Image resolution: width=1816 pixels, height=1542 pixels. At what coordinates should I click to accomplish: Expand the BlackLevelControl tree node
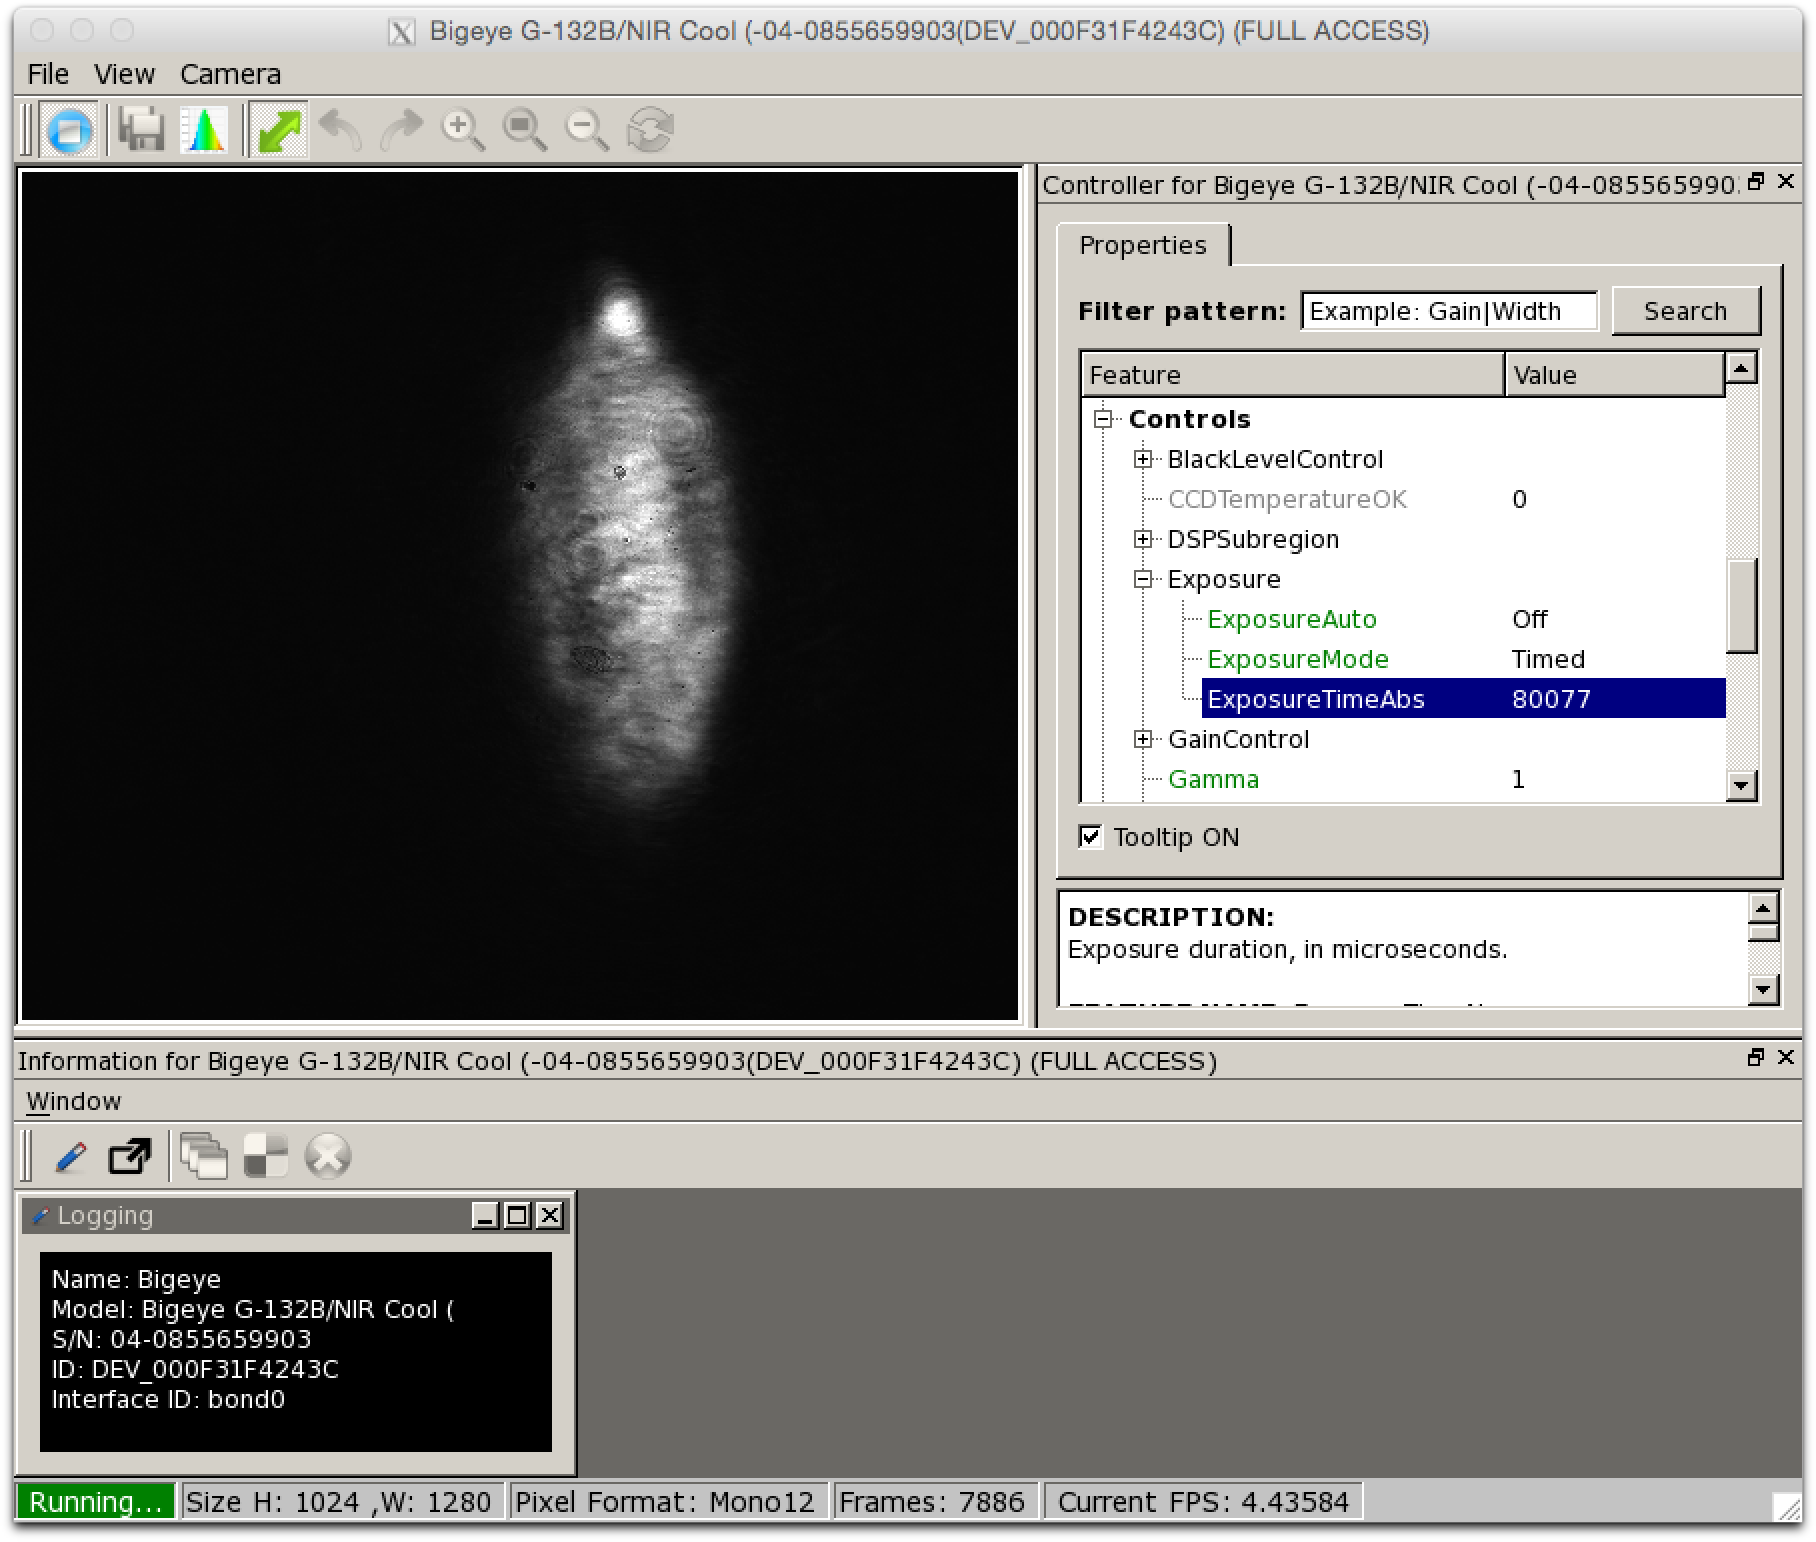click(1143, 459)
